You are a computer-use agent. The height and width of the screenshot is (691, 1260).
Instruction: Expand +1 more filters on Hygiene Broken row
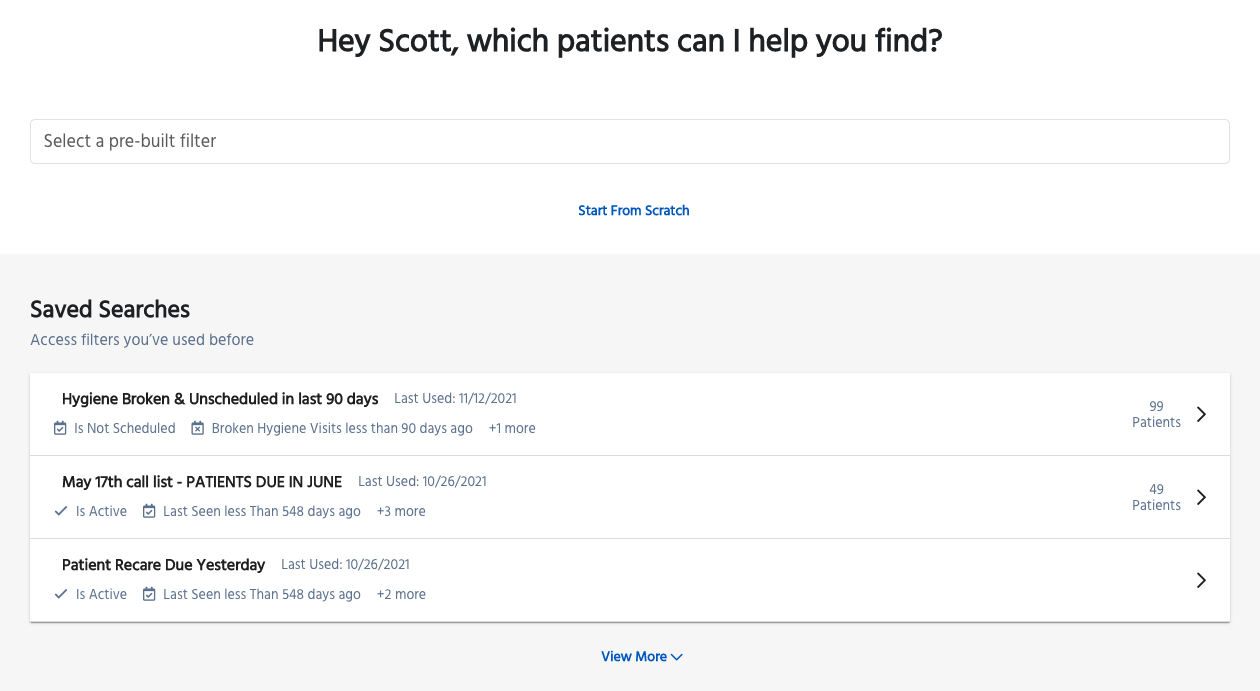pyautogui.click(x=512, y=428)
